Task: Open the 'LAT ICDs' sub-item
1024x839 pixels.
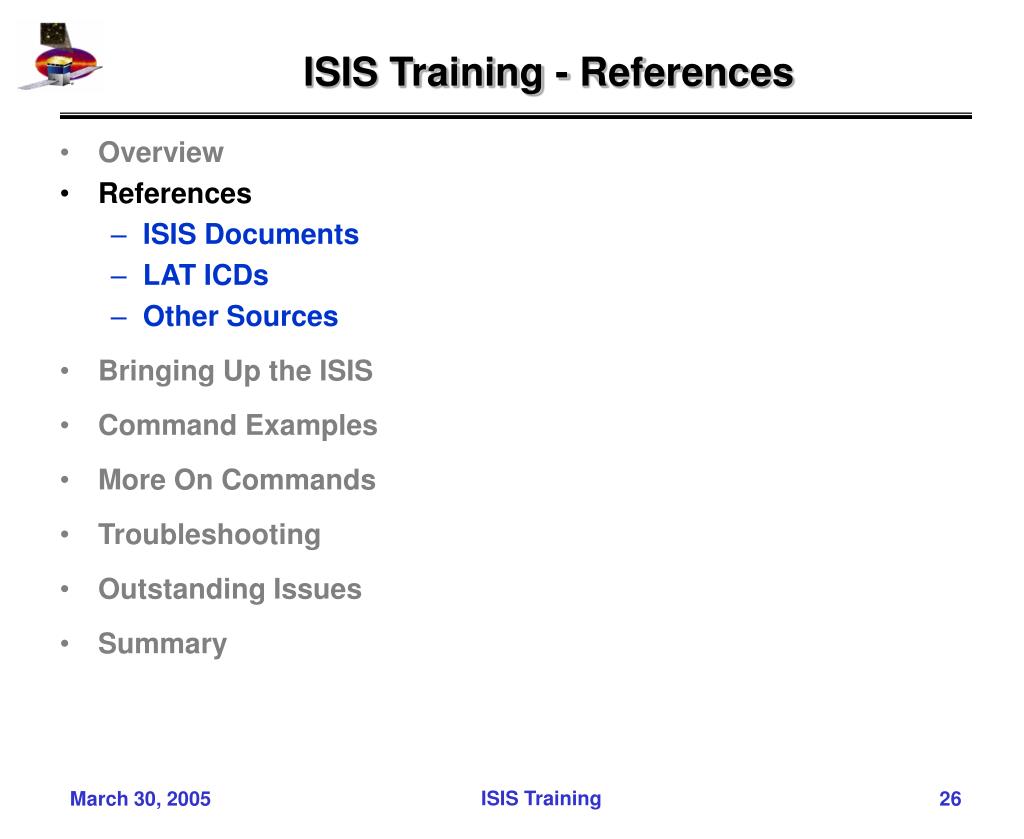Action: pos(206,275)
